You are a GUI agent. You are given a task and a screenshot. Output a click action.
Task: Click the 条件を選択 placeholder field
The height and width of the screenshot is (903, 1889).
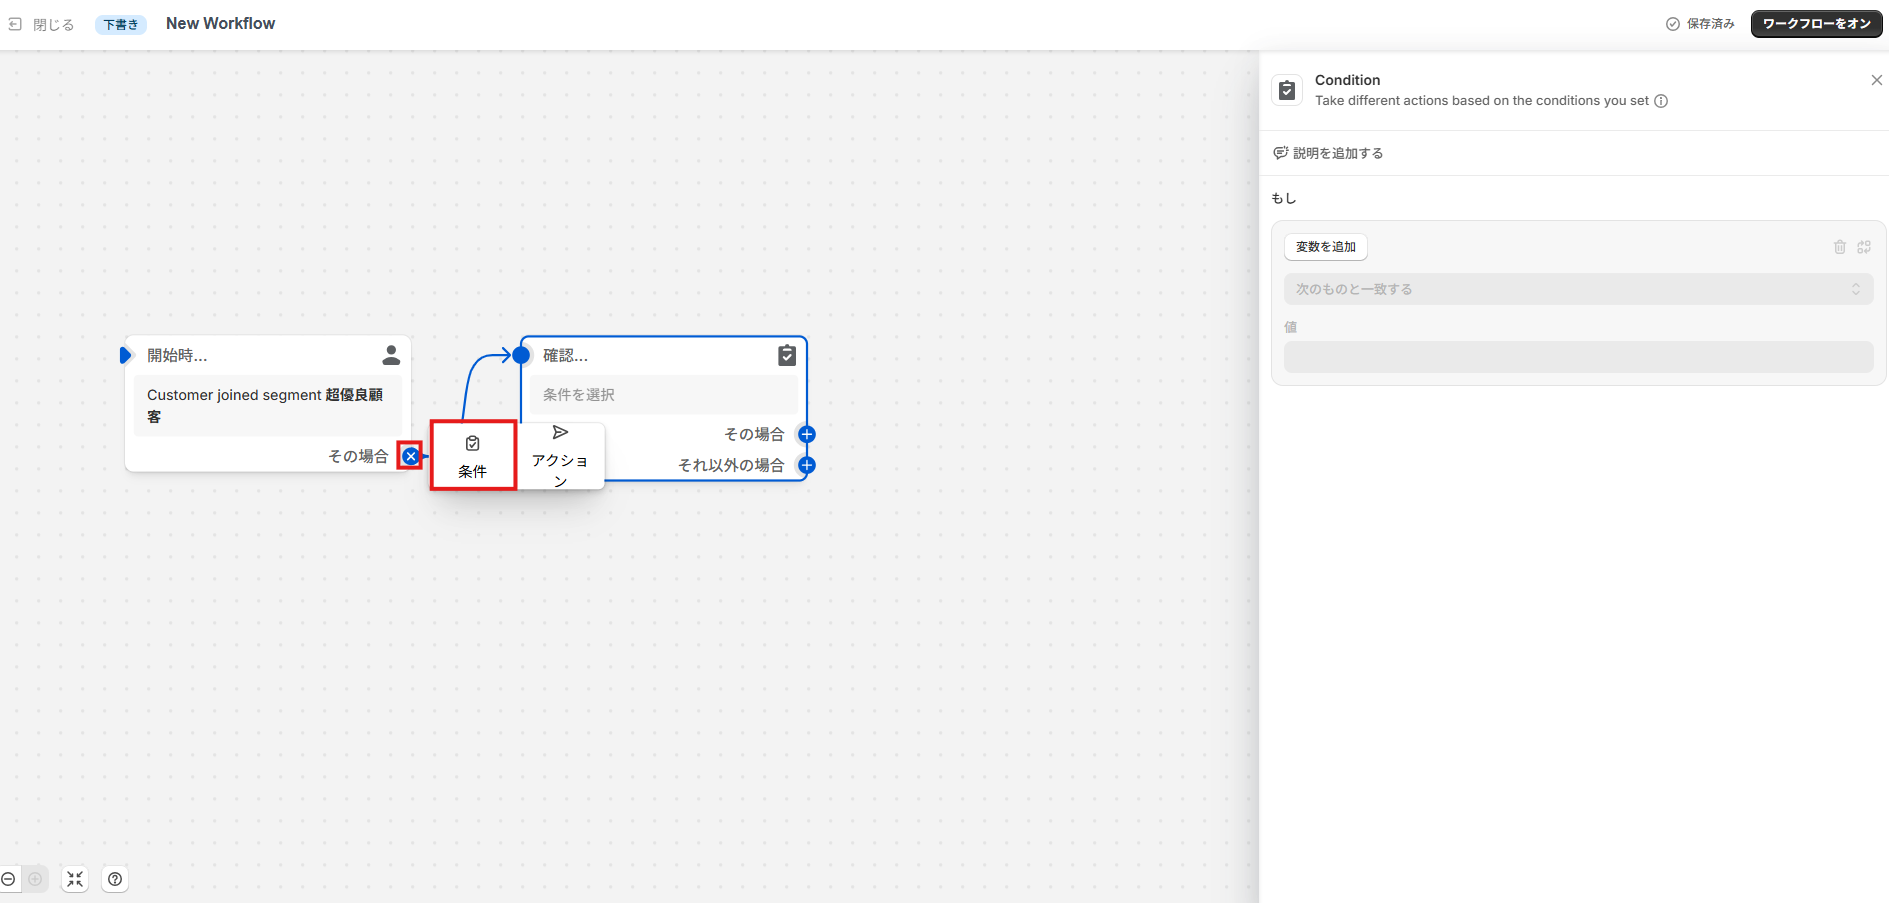pos(664,395)
